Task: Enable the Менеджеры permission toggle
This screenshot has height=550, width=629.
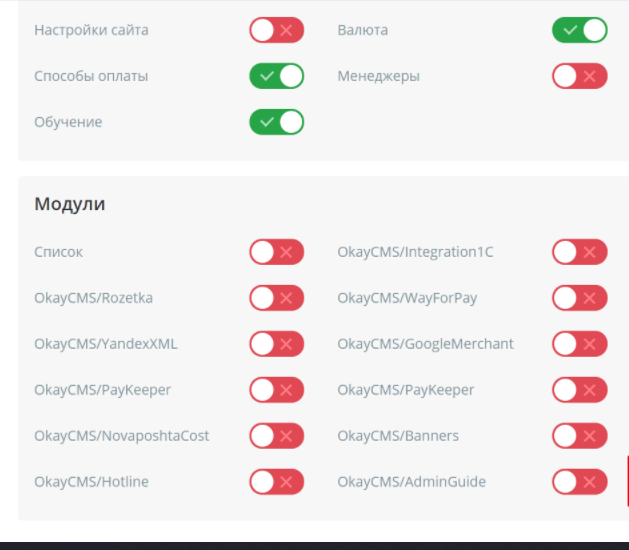Action: click(x=579, y=76)
